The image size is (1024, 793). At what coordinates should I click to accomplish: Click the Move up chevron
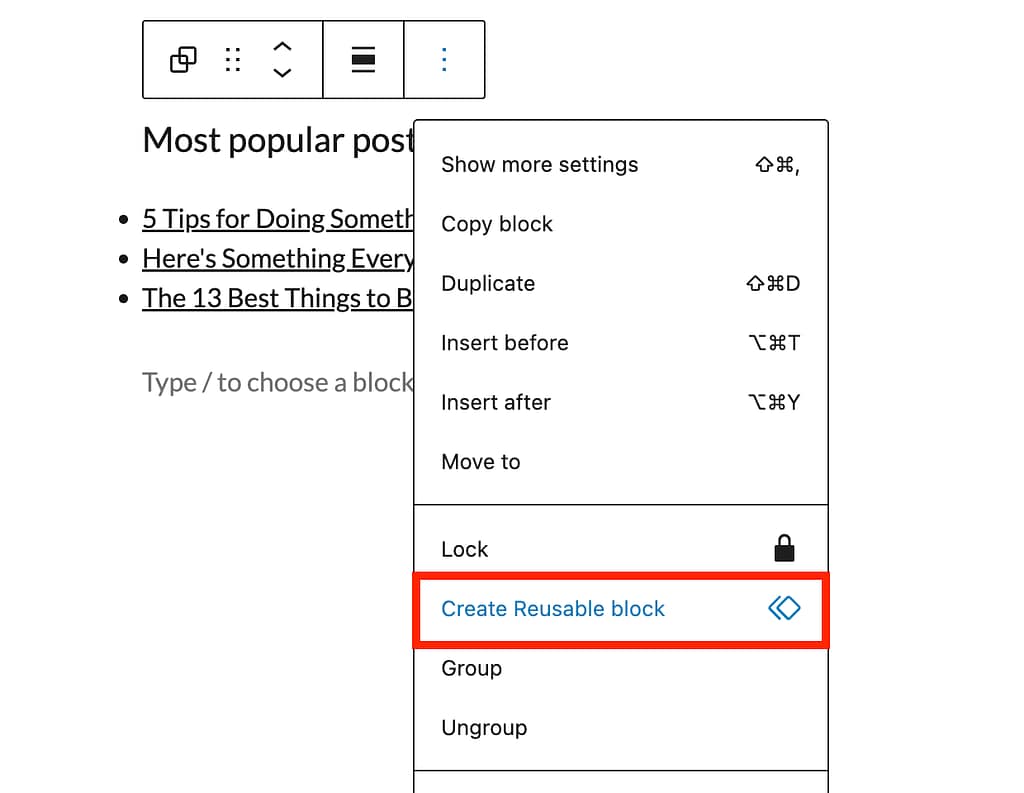tap(282, 47)
